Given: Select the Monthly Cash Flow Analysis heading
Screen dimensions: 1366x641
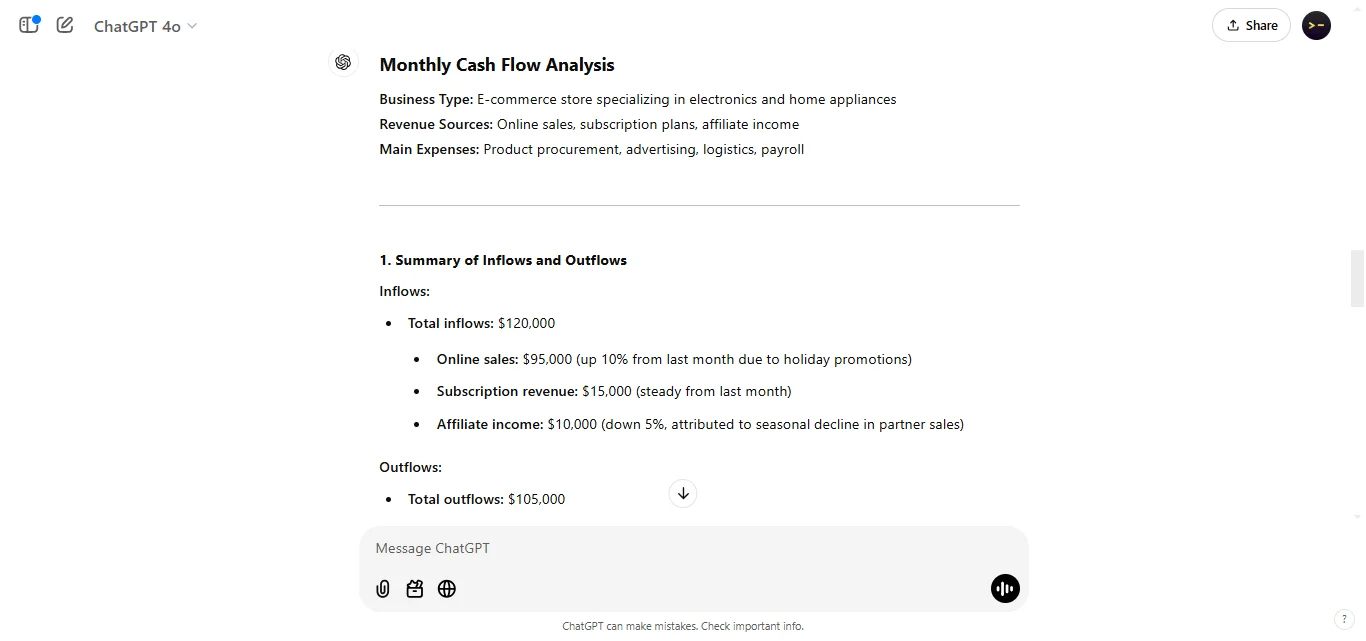Looking at the screenshot, I should 497,64.
